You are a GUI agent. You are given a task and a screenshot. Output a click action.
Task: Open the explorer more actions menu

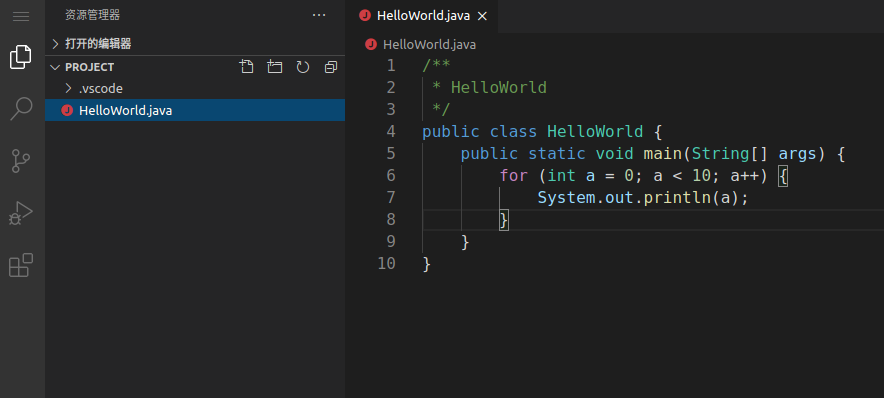[x=319, y=15]
